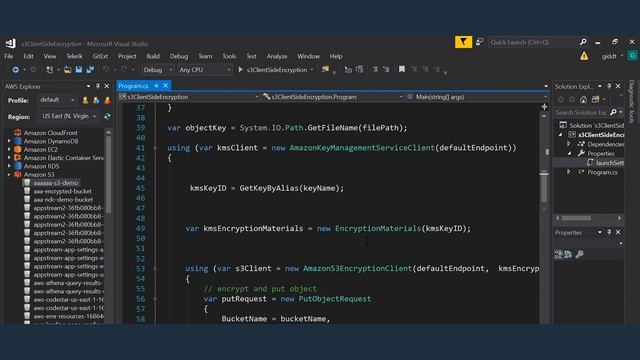Toggle pin on Solution Explorer panel

609,87
